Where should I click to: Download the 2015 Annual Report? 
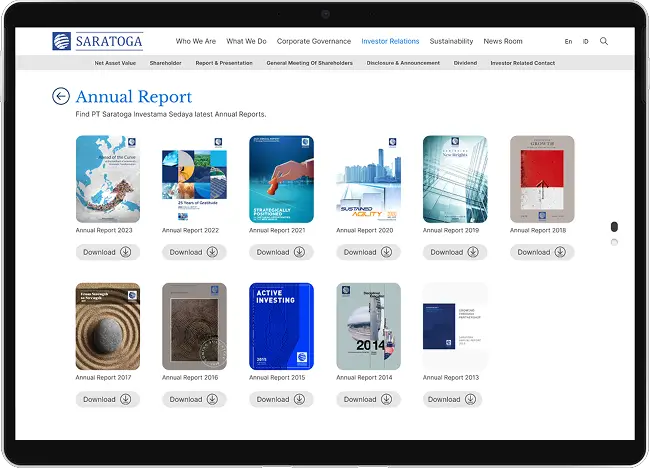[x=281, y=399]
